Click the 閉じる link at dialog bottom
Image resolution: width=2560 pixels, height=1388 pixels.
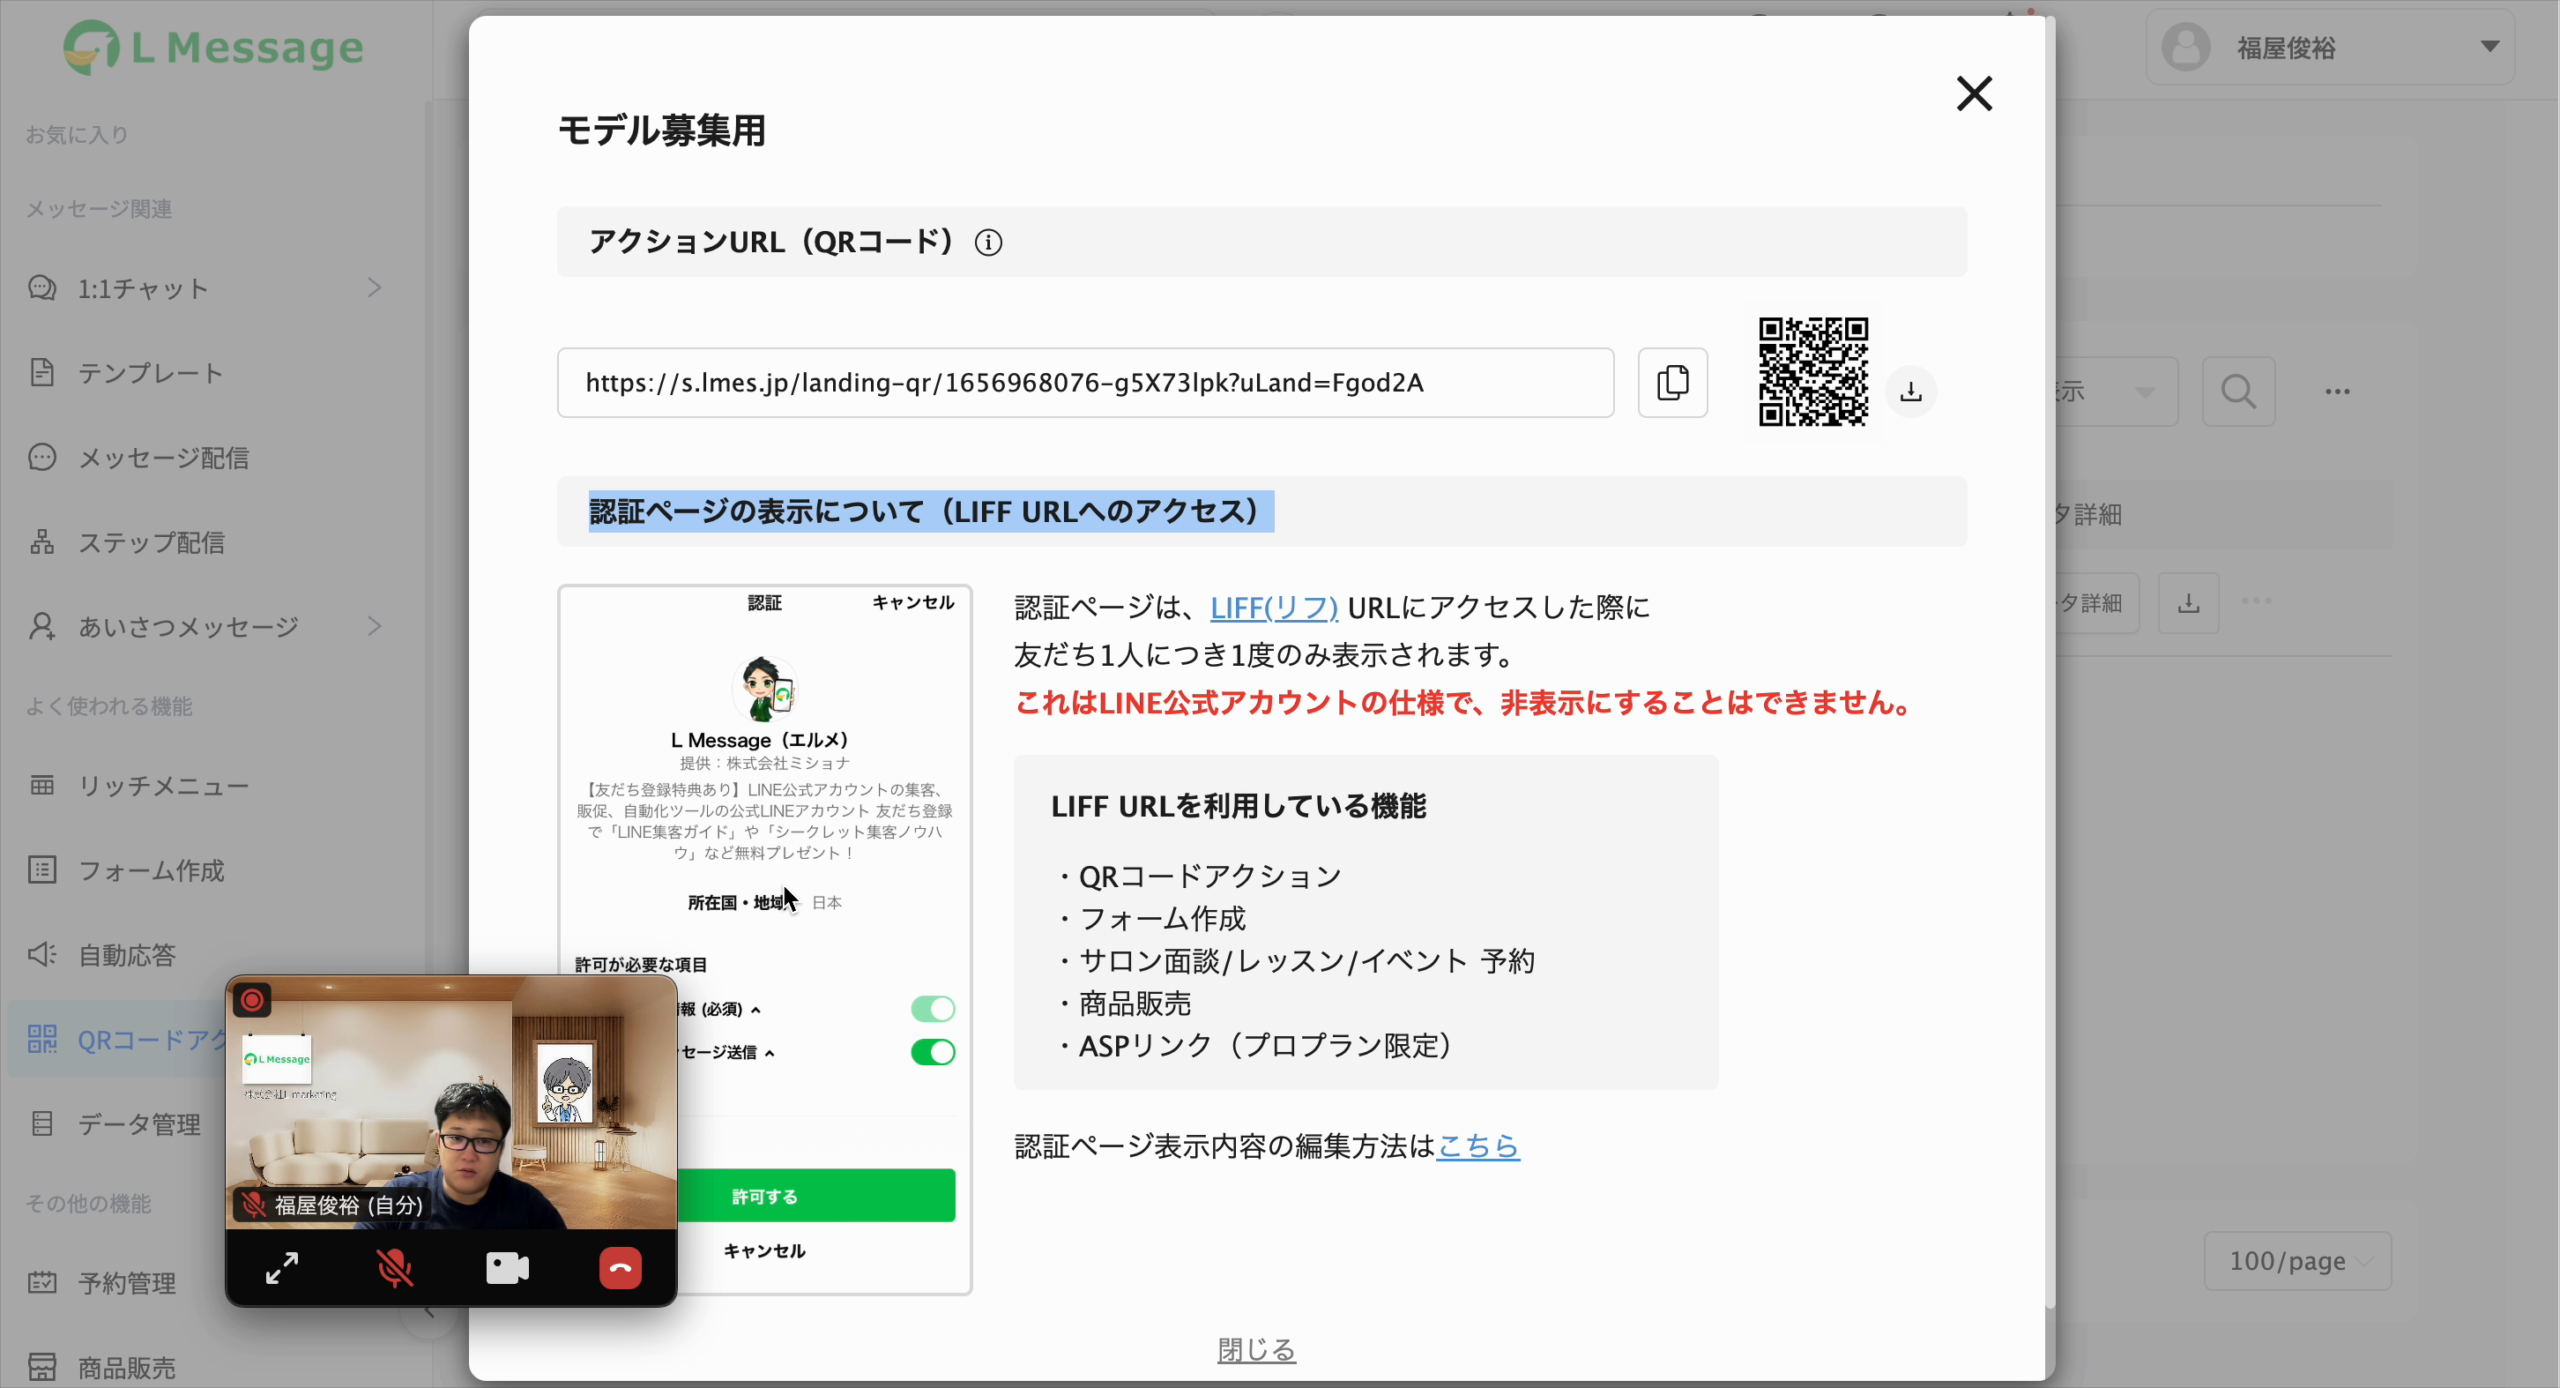1256,1350
